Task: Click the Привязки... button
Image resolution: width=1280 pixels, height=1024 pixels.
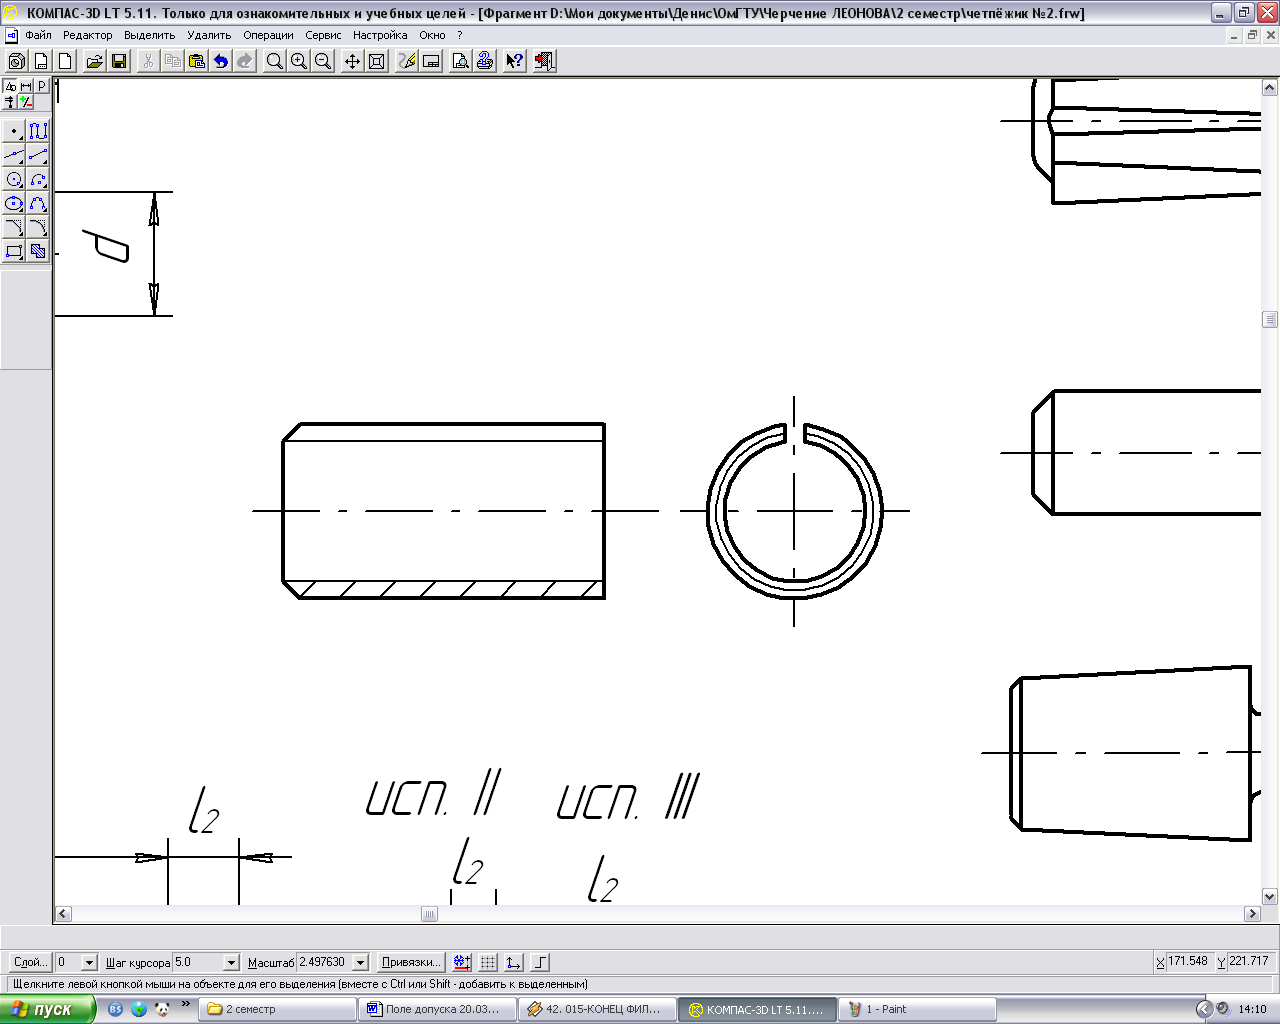Action: click(411, 962)
